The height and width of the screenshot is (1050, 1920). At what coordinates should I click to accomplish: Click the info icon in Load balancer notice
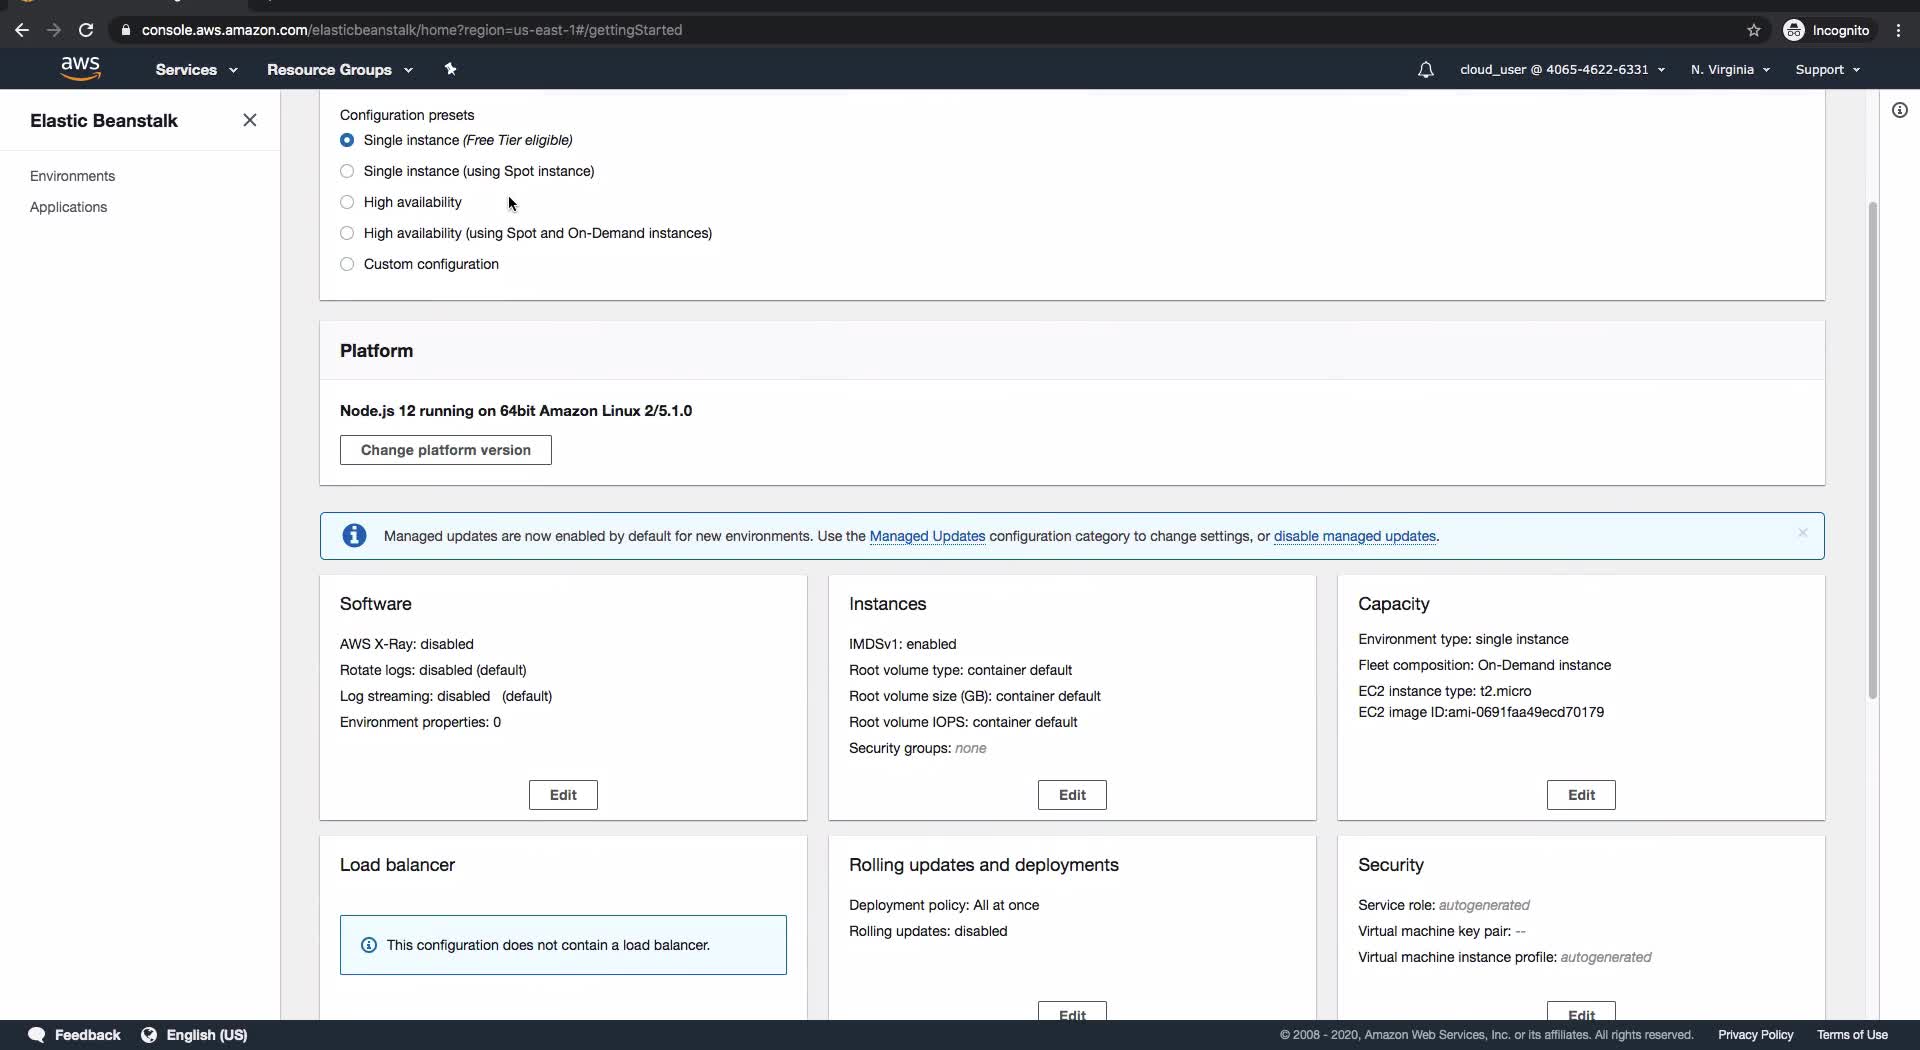[x=369, y=945]
